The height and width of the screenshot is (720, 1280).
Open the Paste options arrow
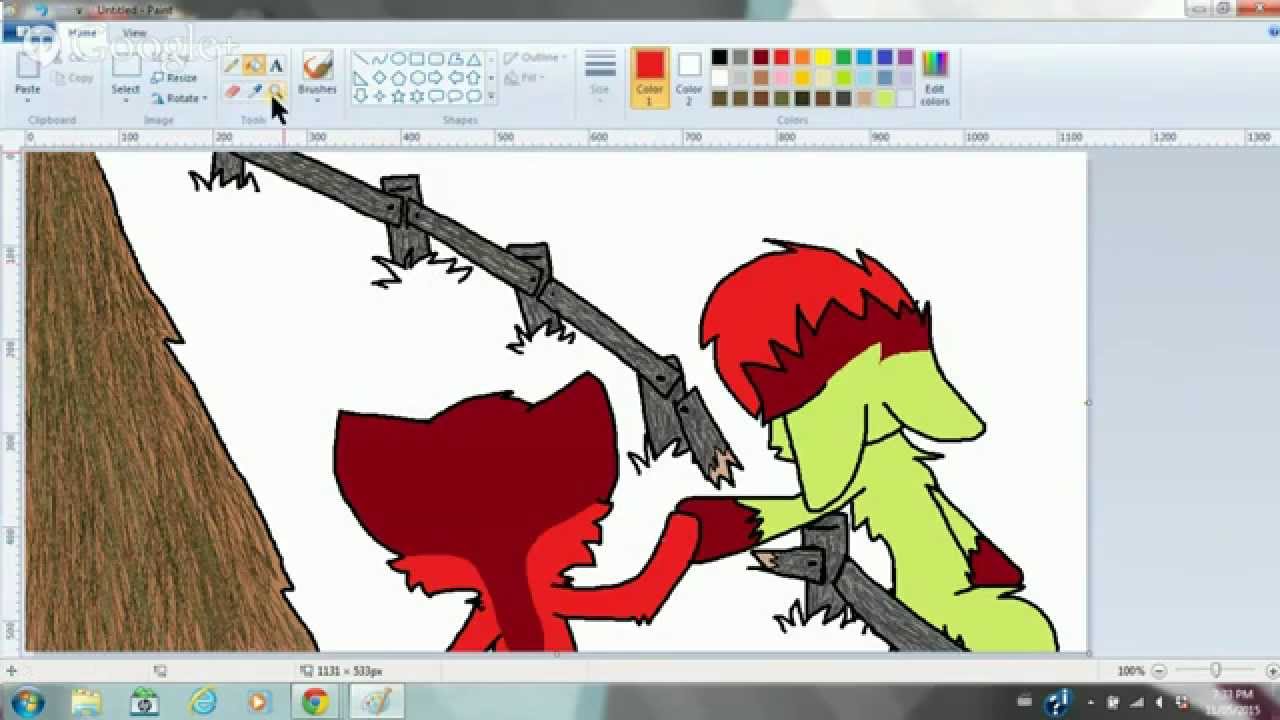click(27, 100)
